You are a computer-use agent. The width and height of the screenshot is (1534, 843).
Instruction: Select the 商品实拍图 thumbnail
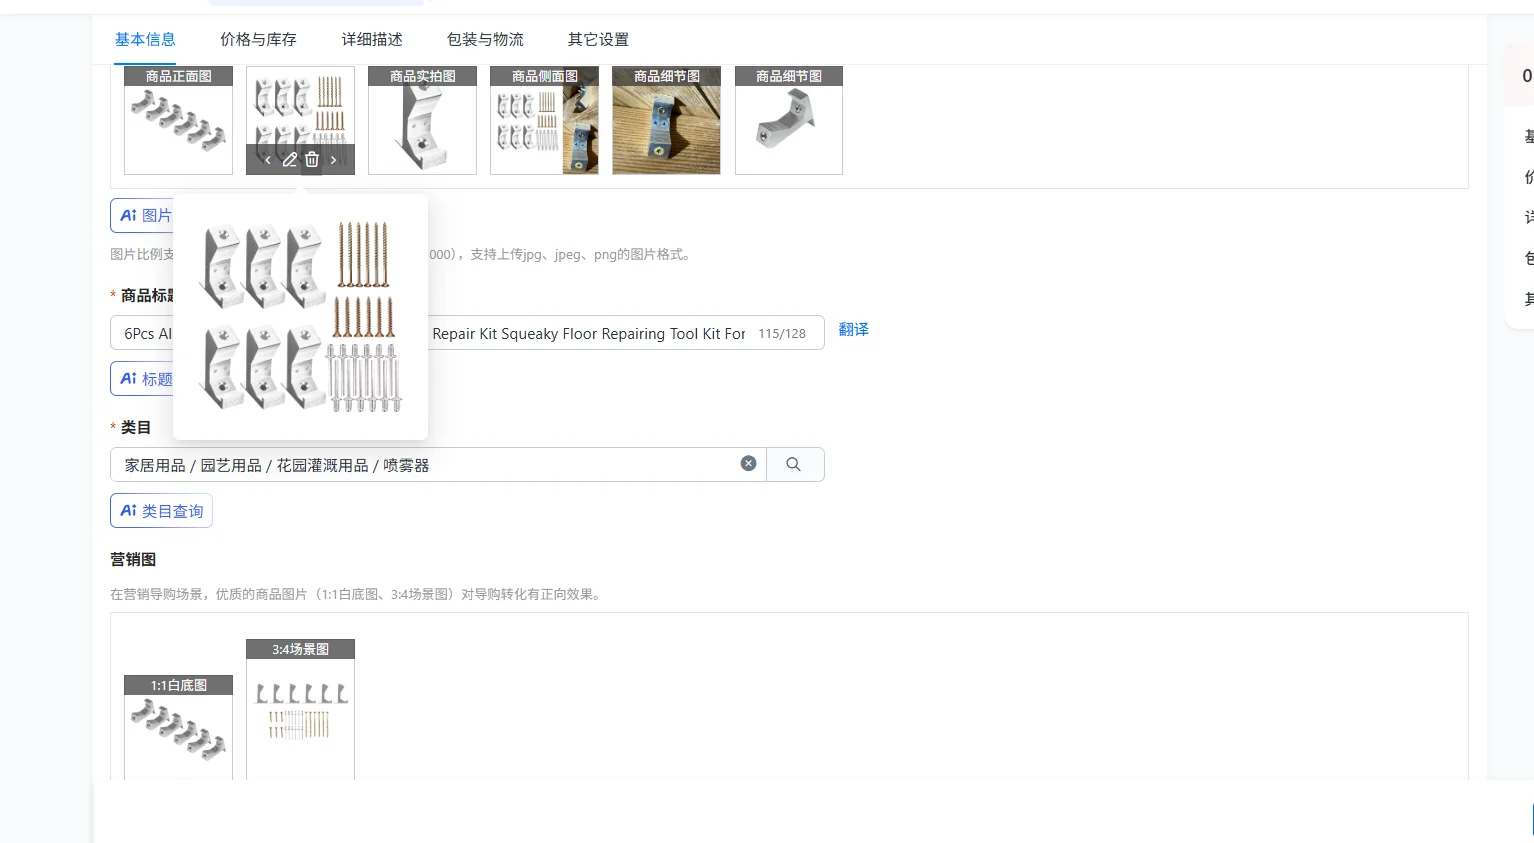click(x=422, y=120)
